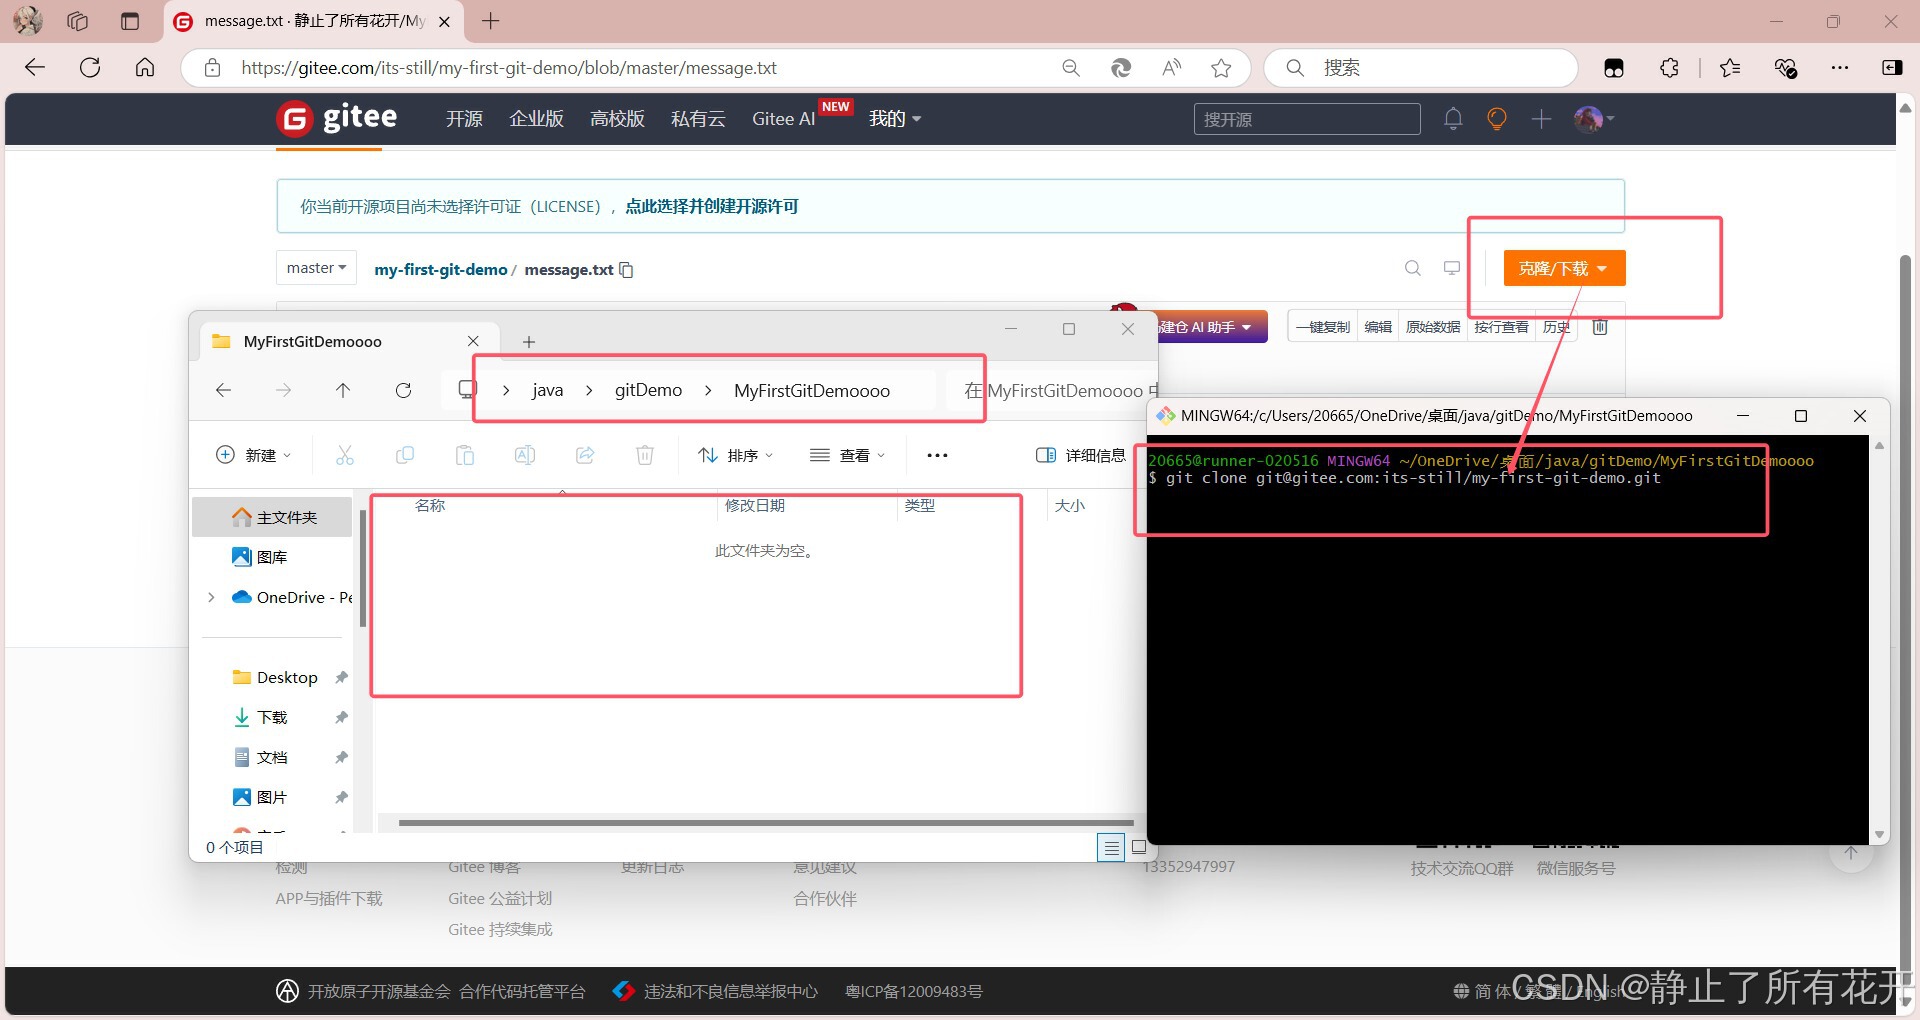Add this page to browser favorites
The width and height of the screenshot is (1920, 1020).
(1221, 68)
